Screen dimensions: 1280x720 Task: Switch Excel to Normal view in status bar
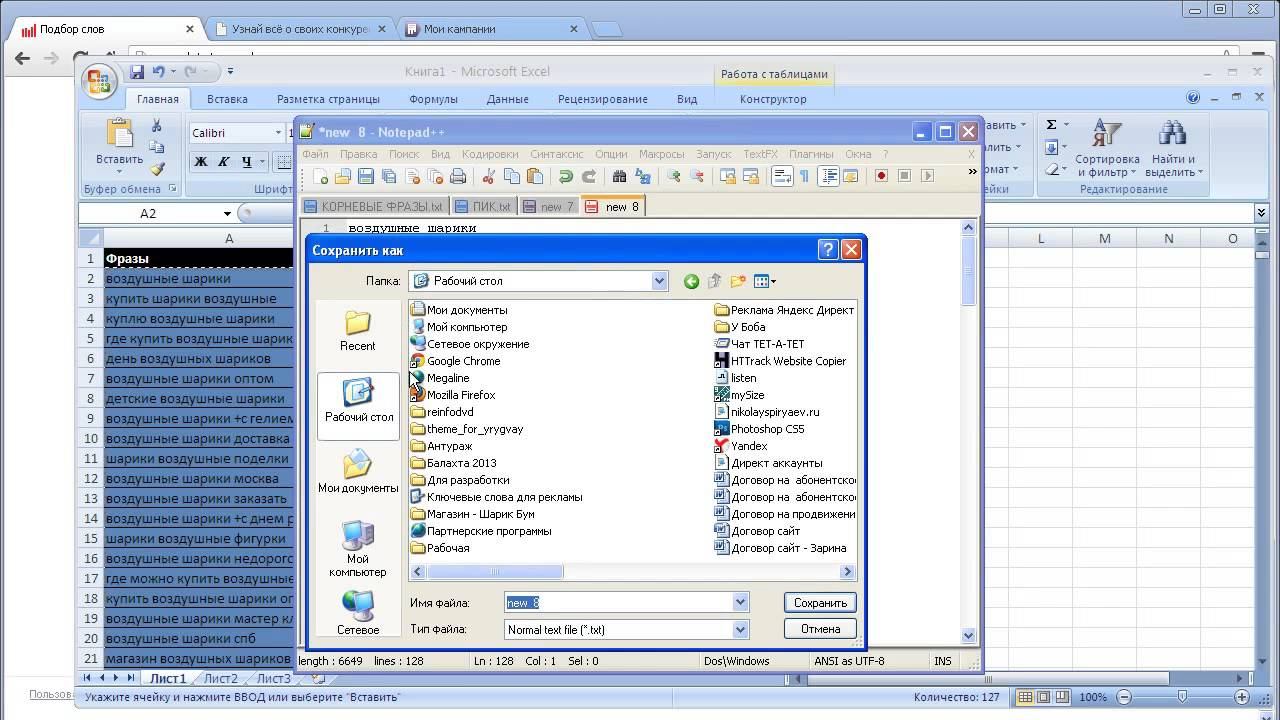coord(1025,697)
